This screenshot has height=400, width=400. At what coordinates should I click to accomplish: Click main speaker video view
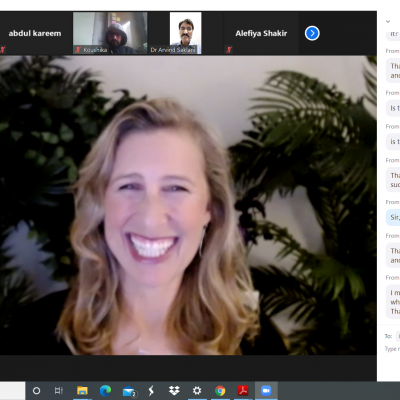[x=188, y=205]
